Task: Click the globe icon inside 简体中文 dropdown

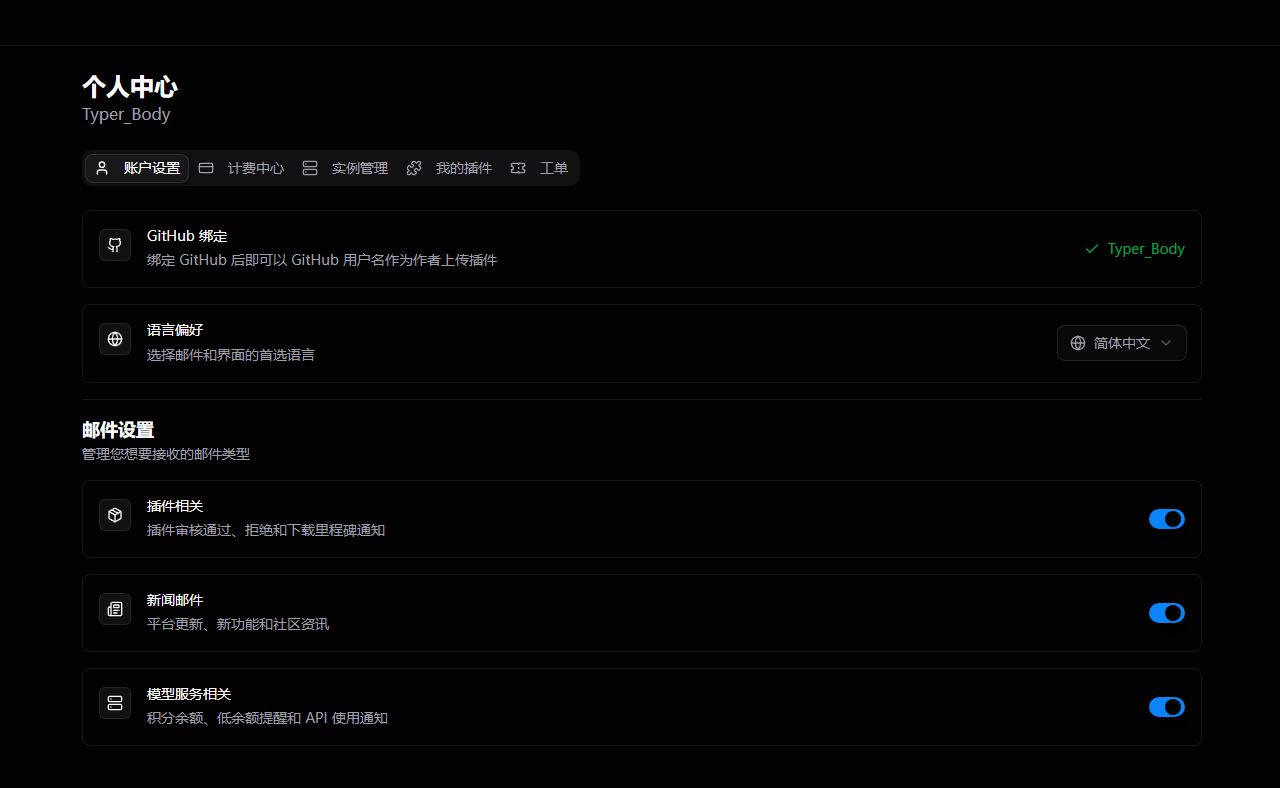Action: 1078,343
